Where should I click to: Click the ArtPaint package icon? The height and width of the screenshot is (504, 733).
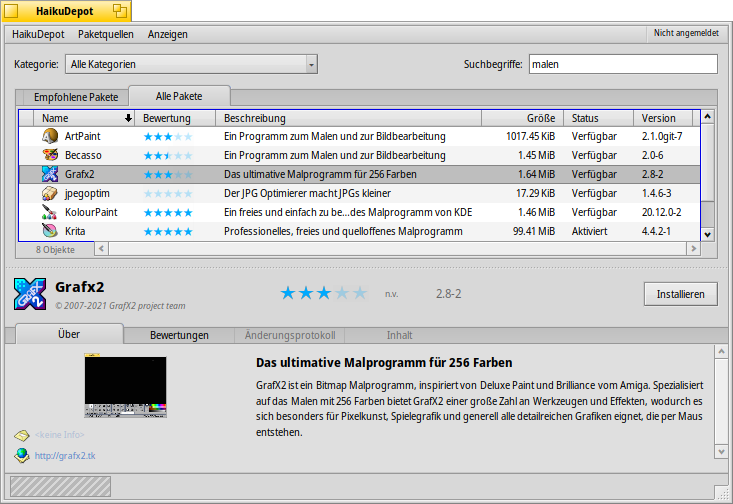50,136
